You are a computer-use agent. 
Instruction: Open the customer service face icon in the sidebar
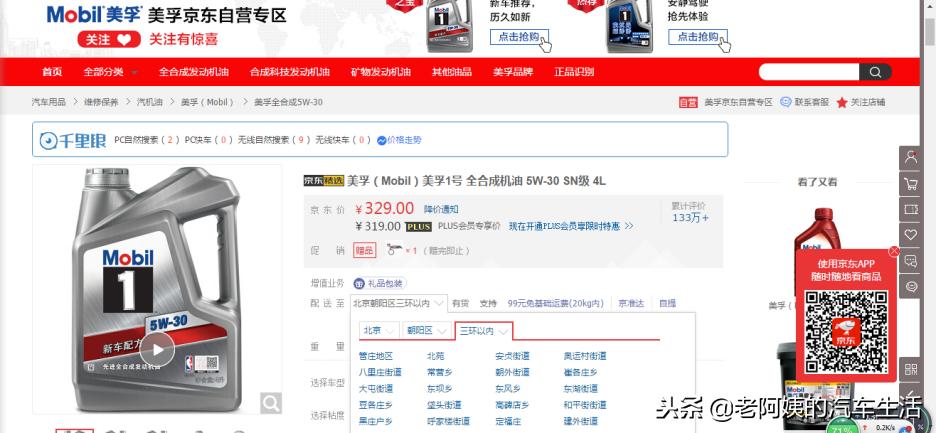(x=911, y=287)
